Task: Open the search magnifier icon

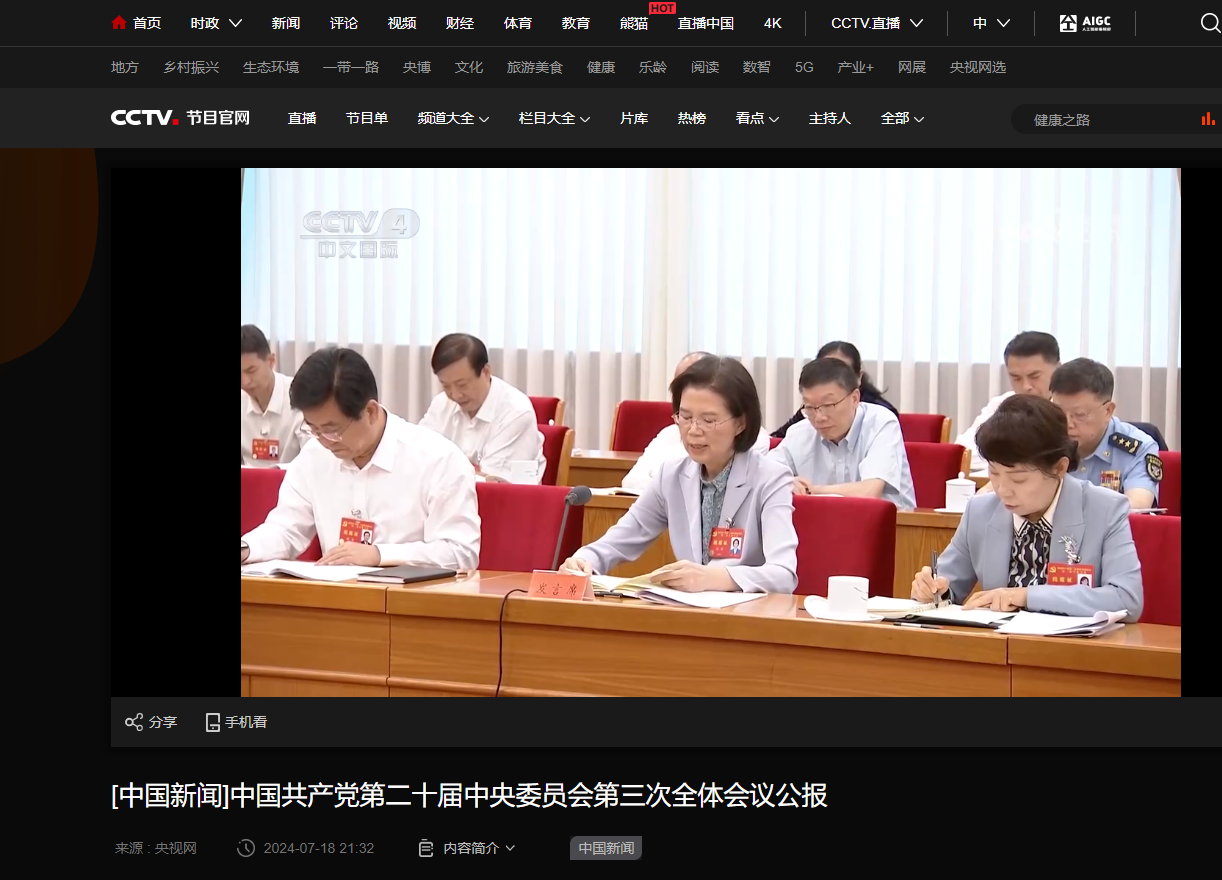Action: [1210, 23]
